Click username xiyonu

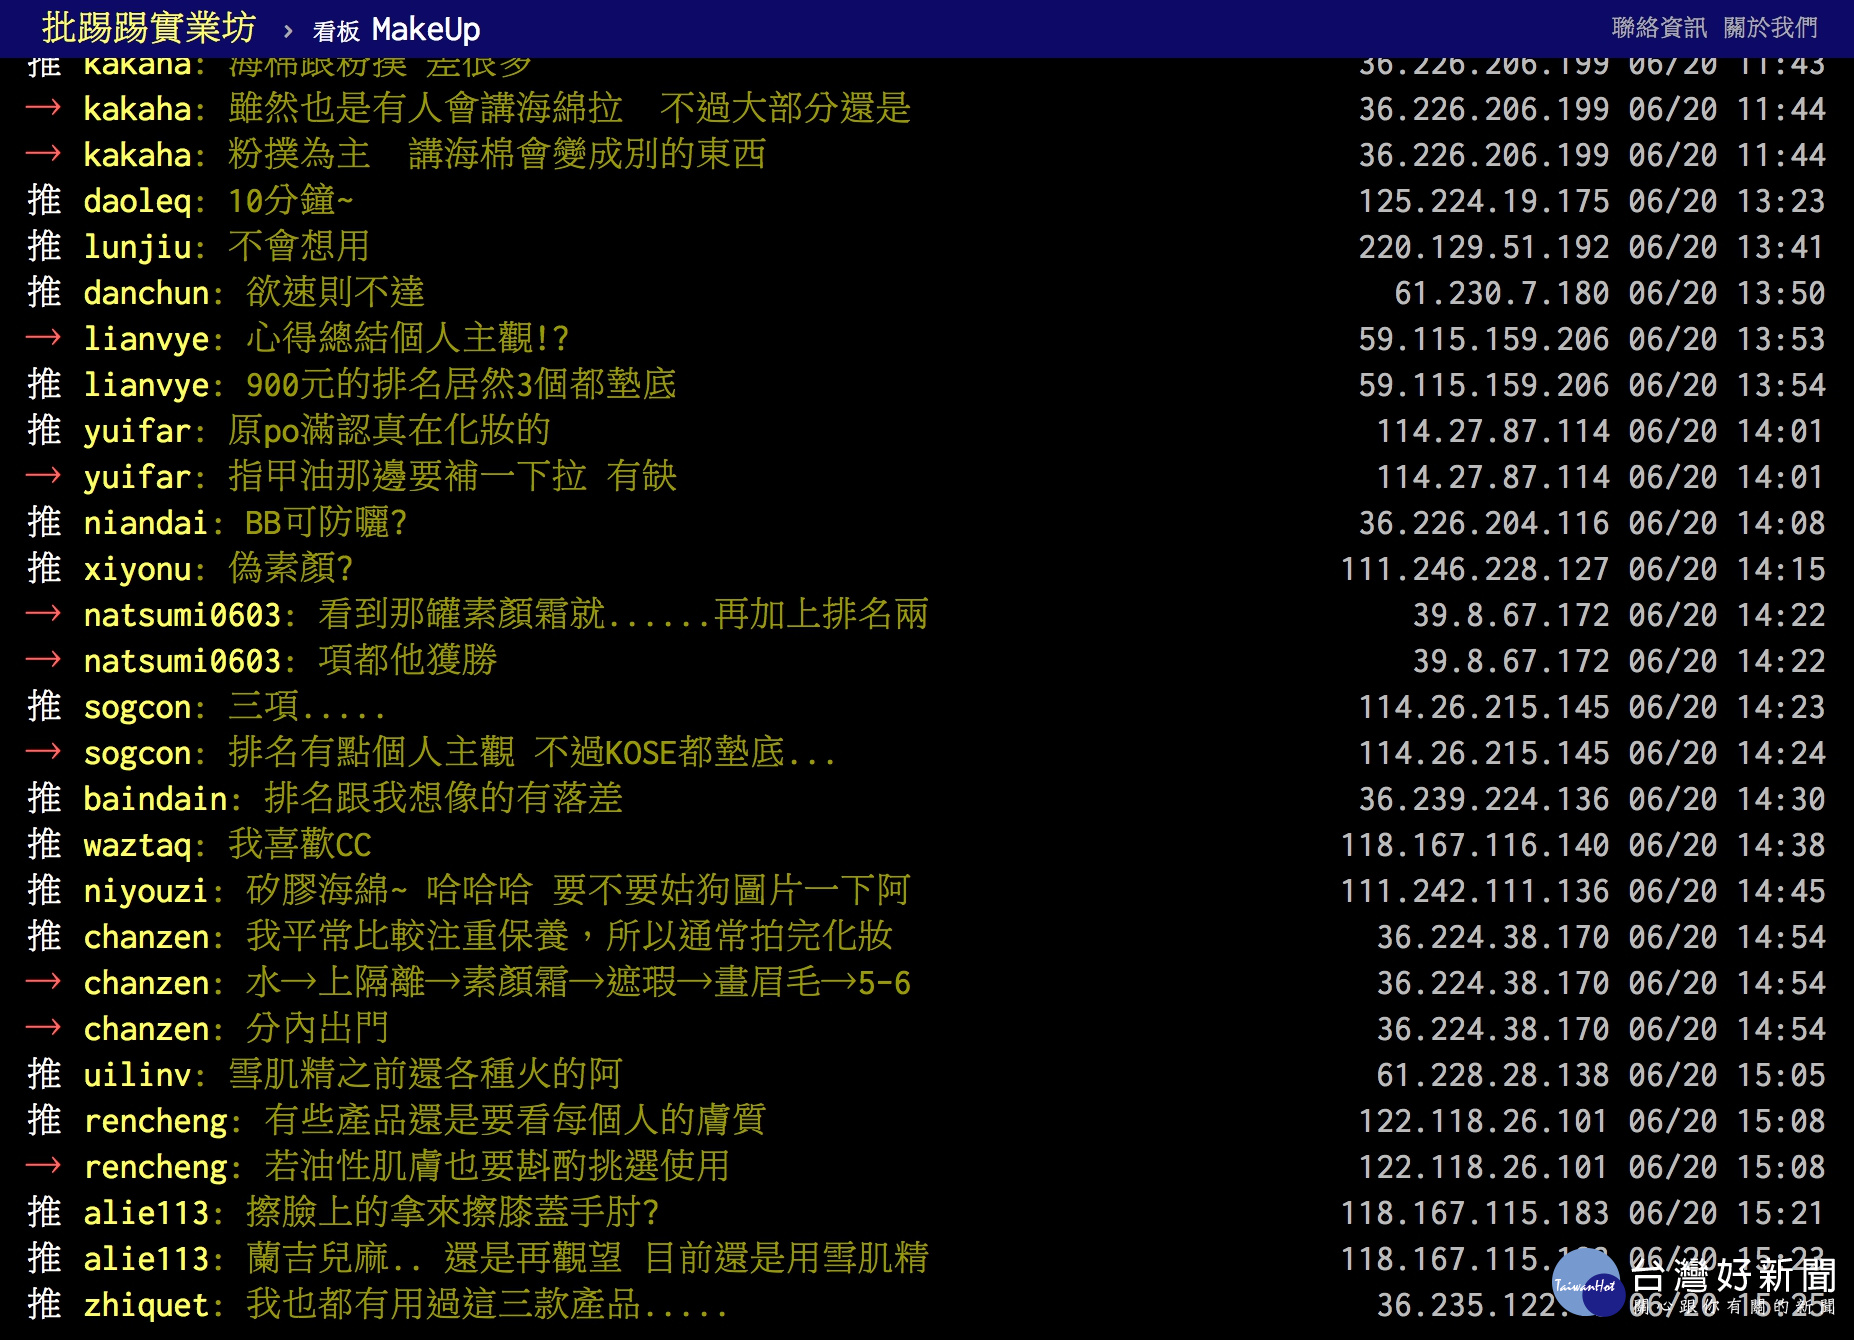pos(137,569)
